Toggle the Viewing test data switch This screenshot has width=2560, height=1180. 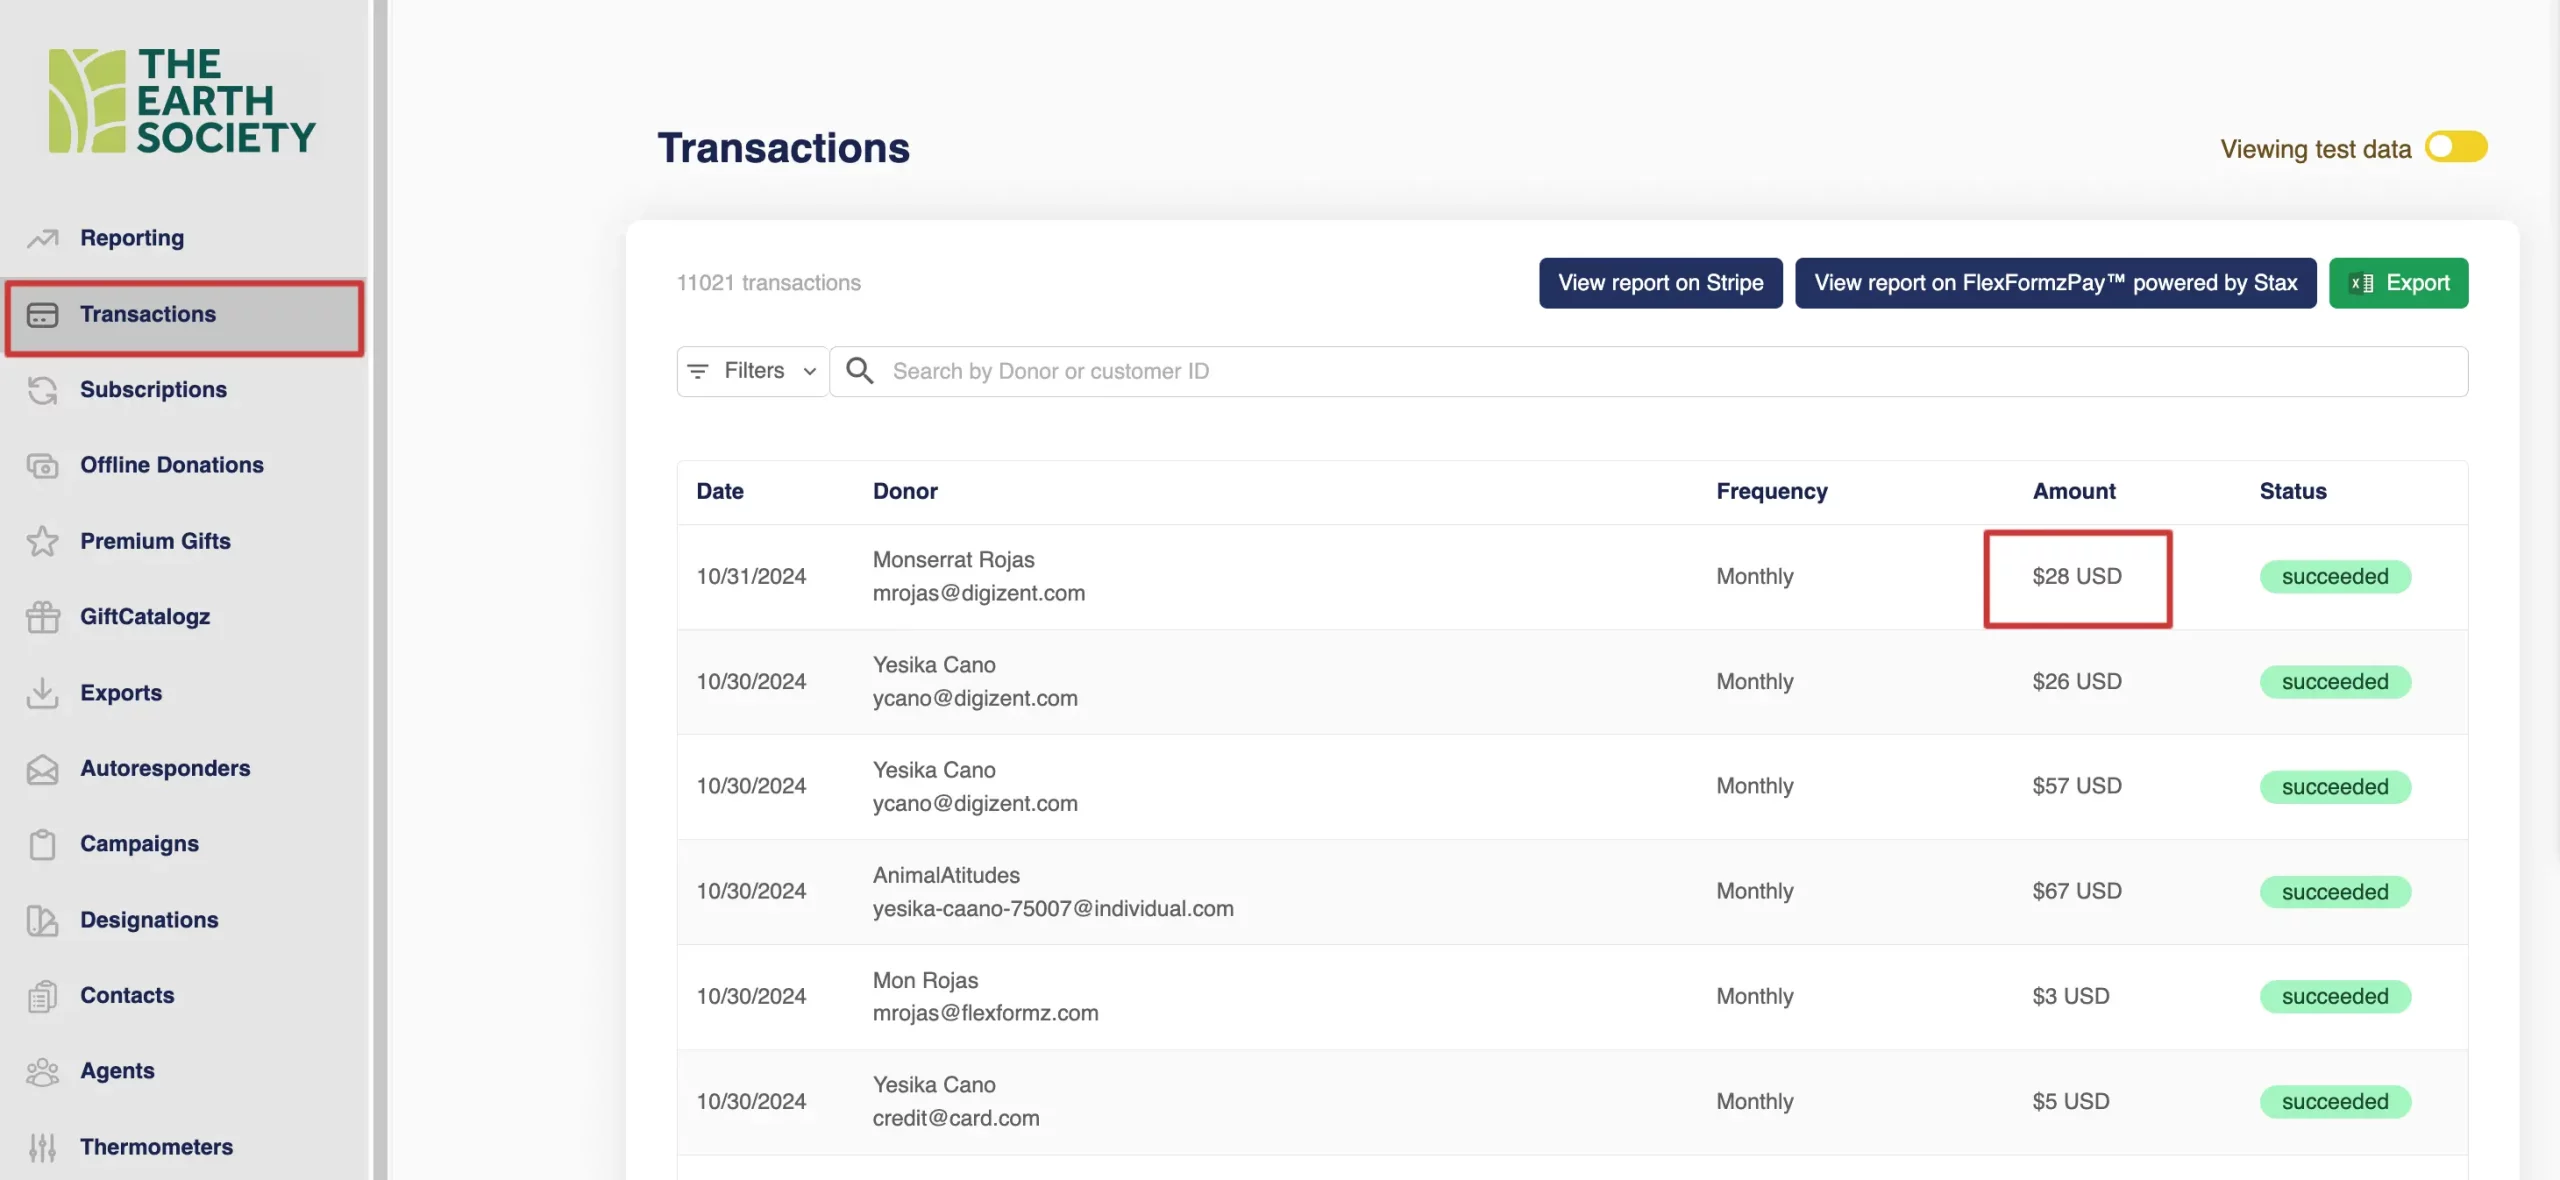point(2455,148)
